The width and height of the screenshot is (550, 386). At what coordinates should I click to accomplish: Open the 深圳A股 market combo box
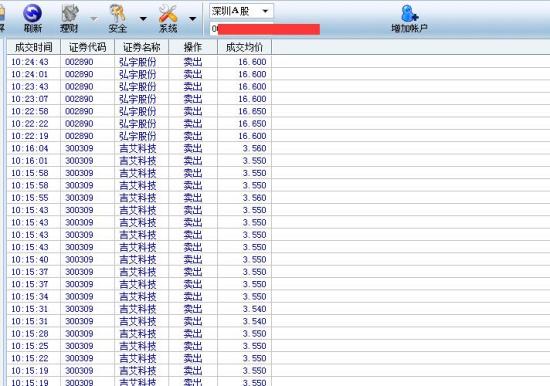[x=241, y=11]
